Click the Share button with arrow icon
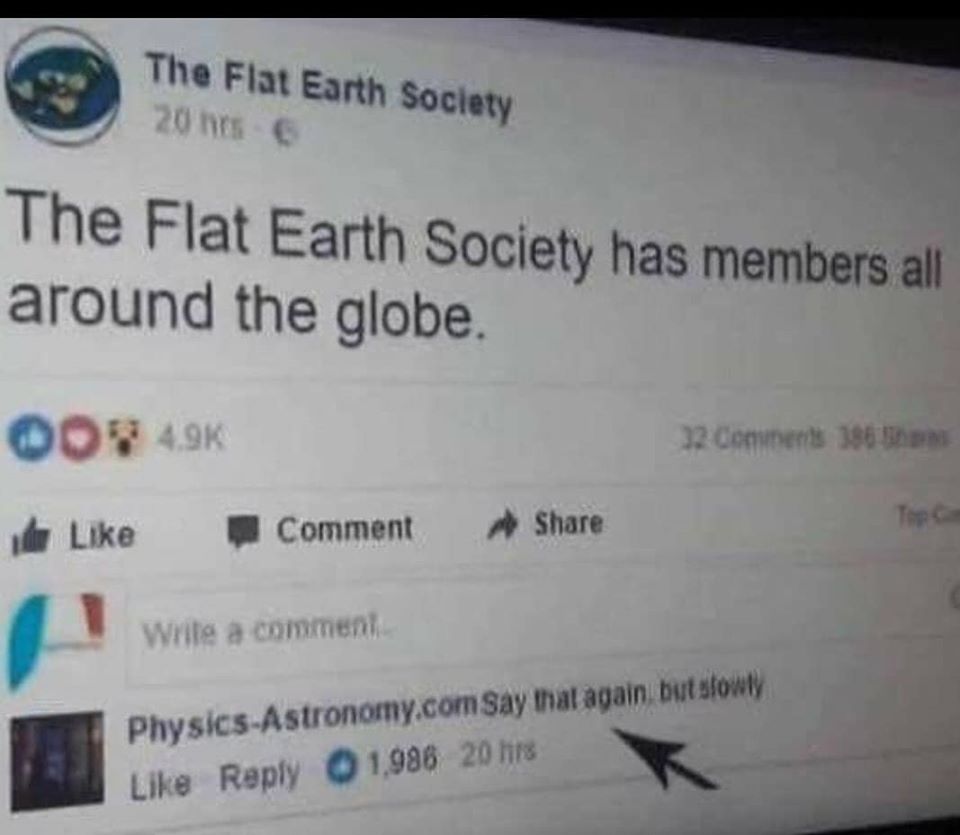 click(x=545, y=524)
